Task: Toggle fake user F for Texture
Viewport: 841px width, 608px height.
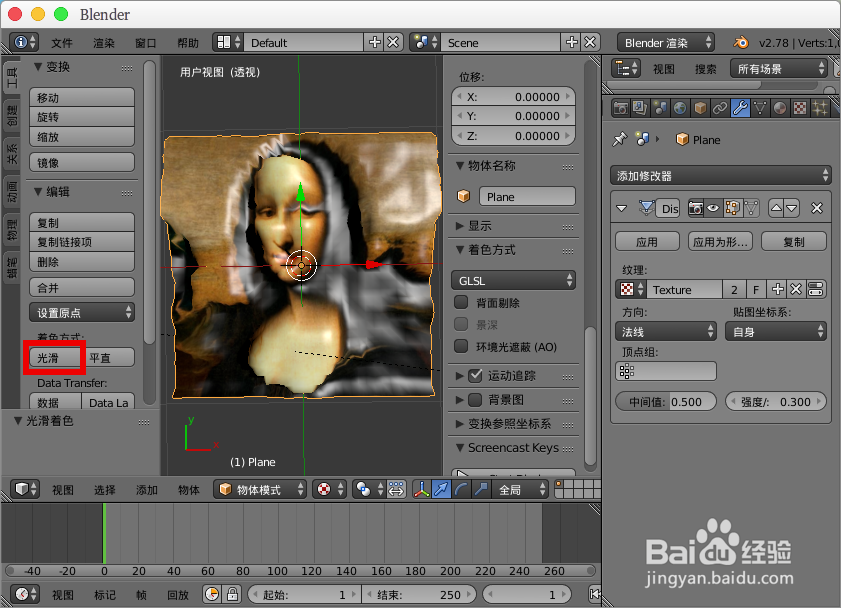Action: click(756, 290)
